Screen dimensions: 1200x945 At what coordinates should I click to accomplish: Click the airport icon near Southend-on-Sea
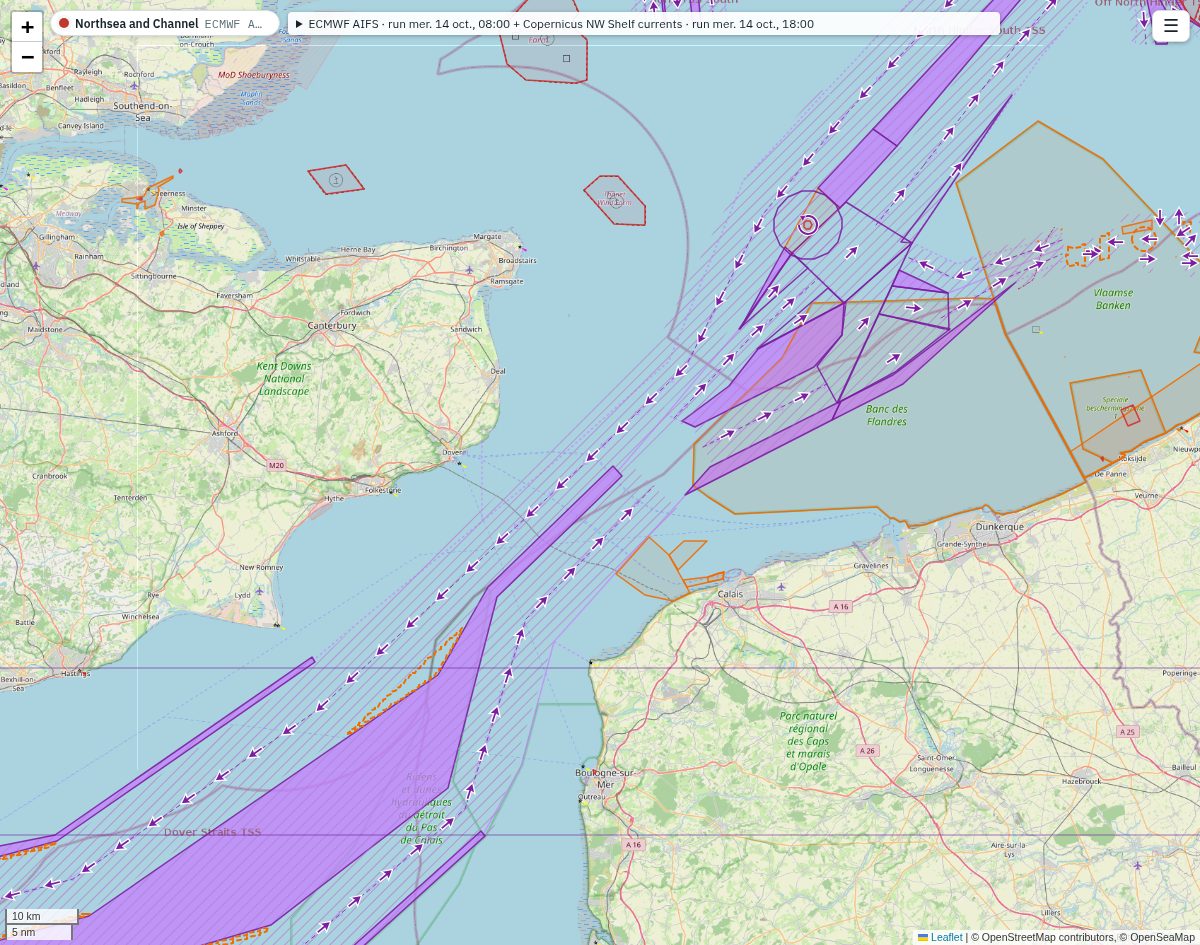tap(134, 86)
